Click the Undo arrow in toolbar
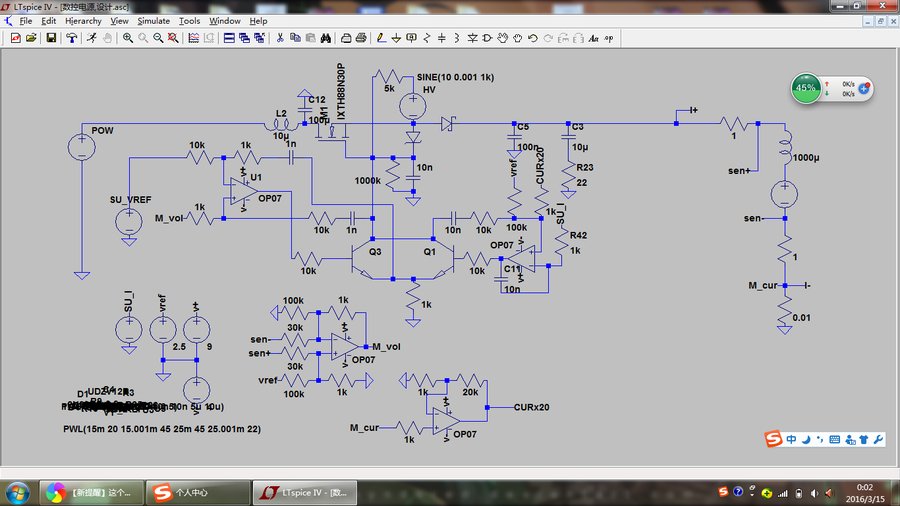Viewport: 900px width, 506px height. 533,38
